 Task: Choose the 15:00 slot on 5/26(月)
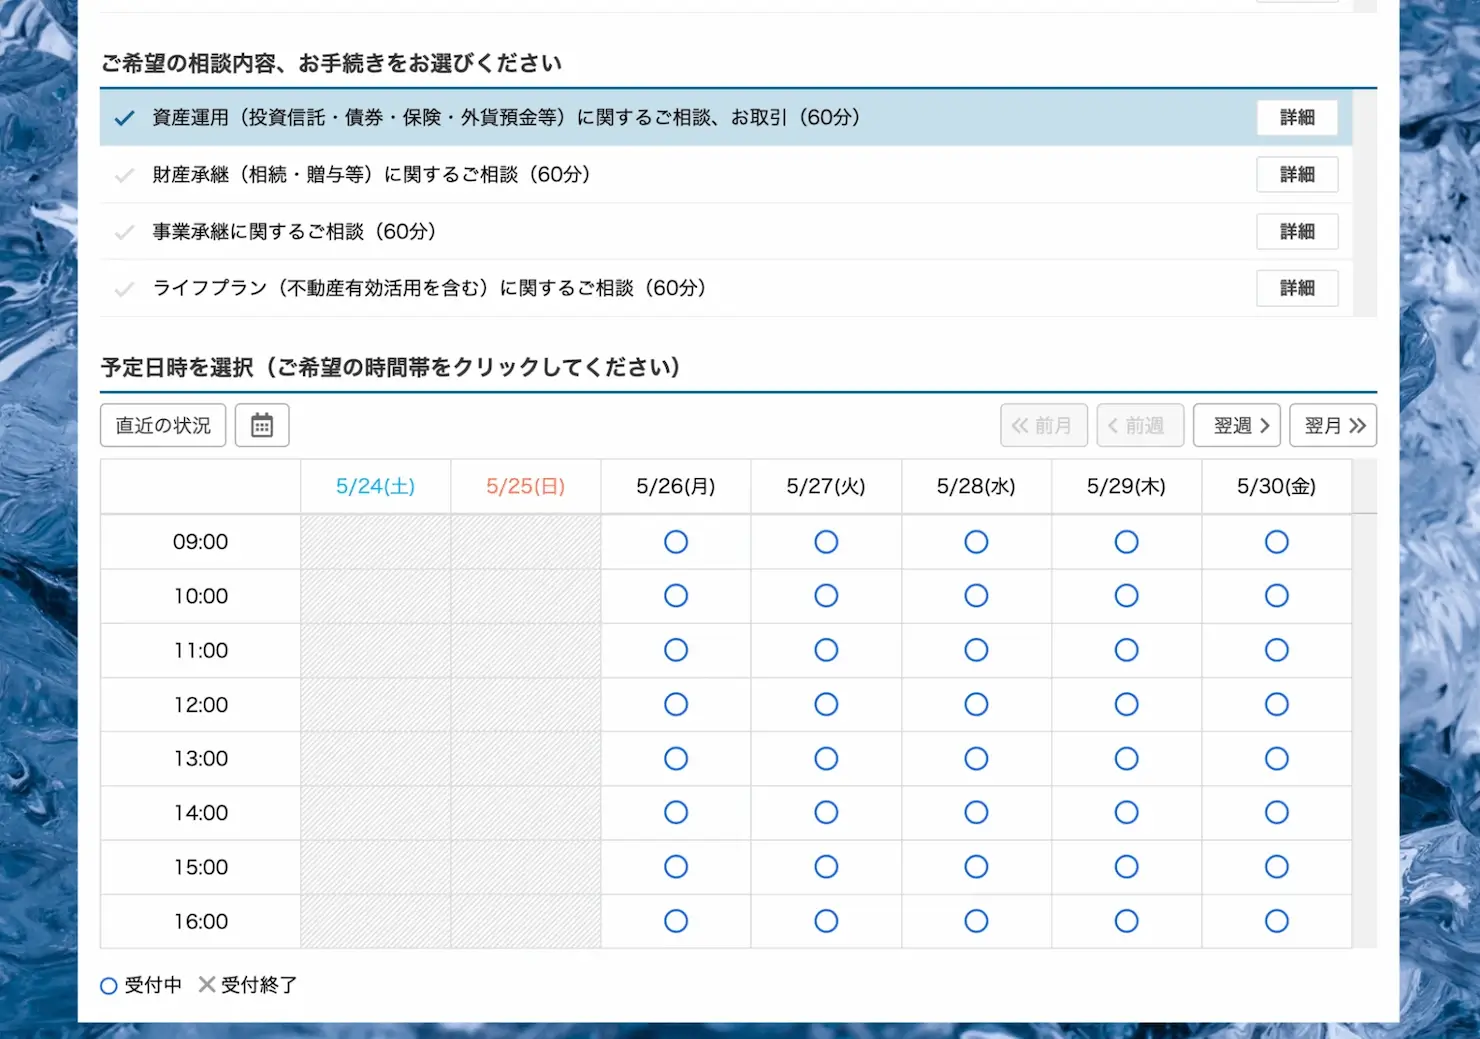(676, 866)
